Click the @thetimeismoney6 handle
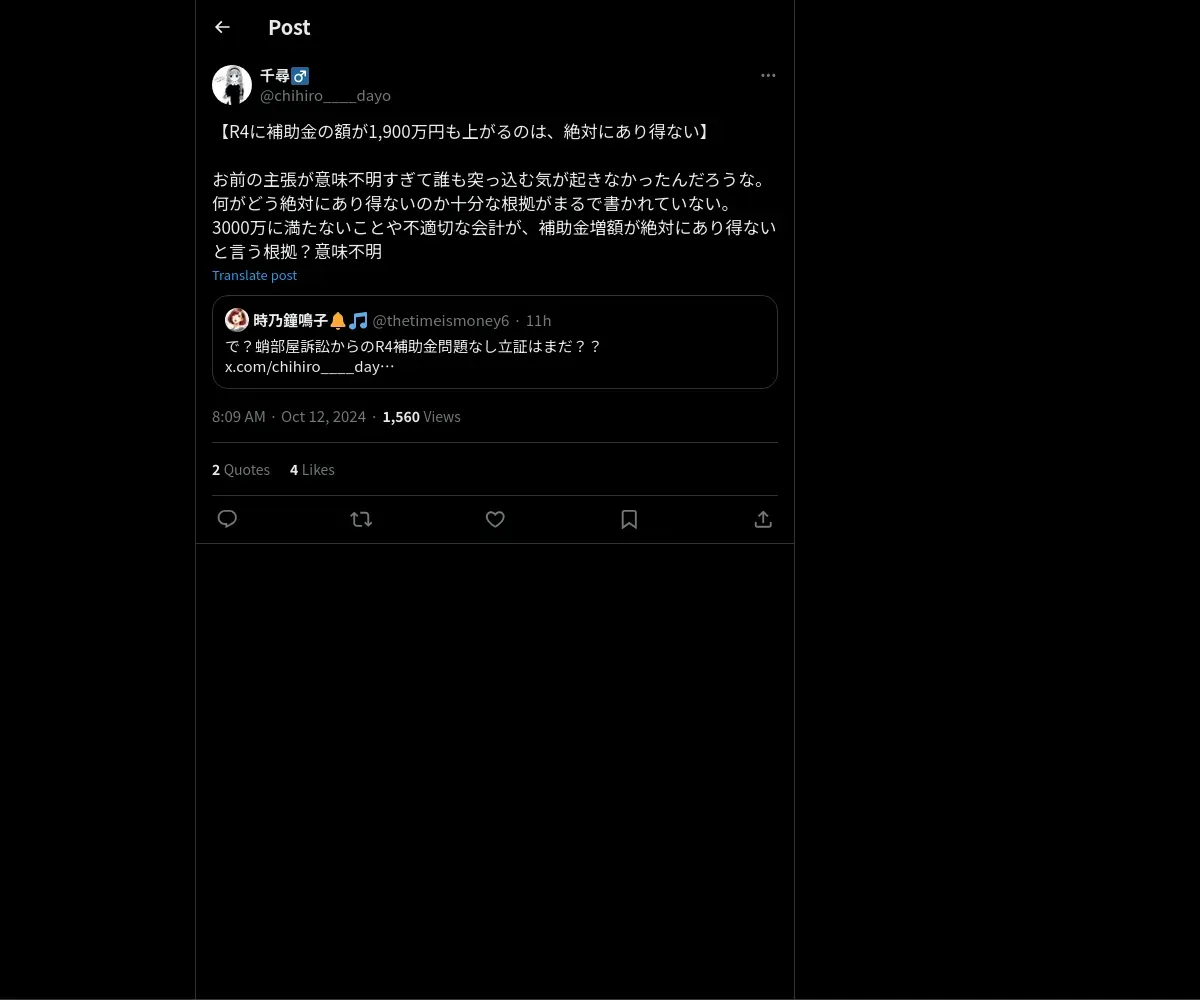Viewport: 1200px width, 1000px height. pyautogui.click(x=441, y=320)
